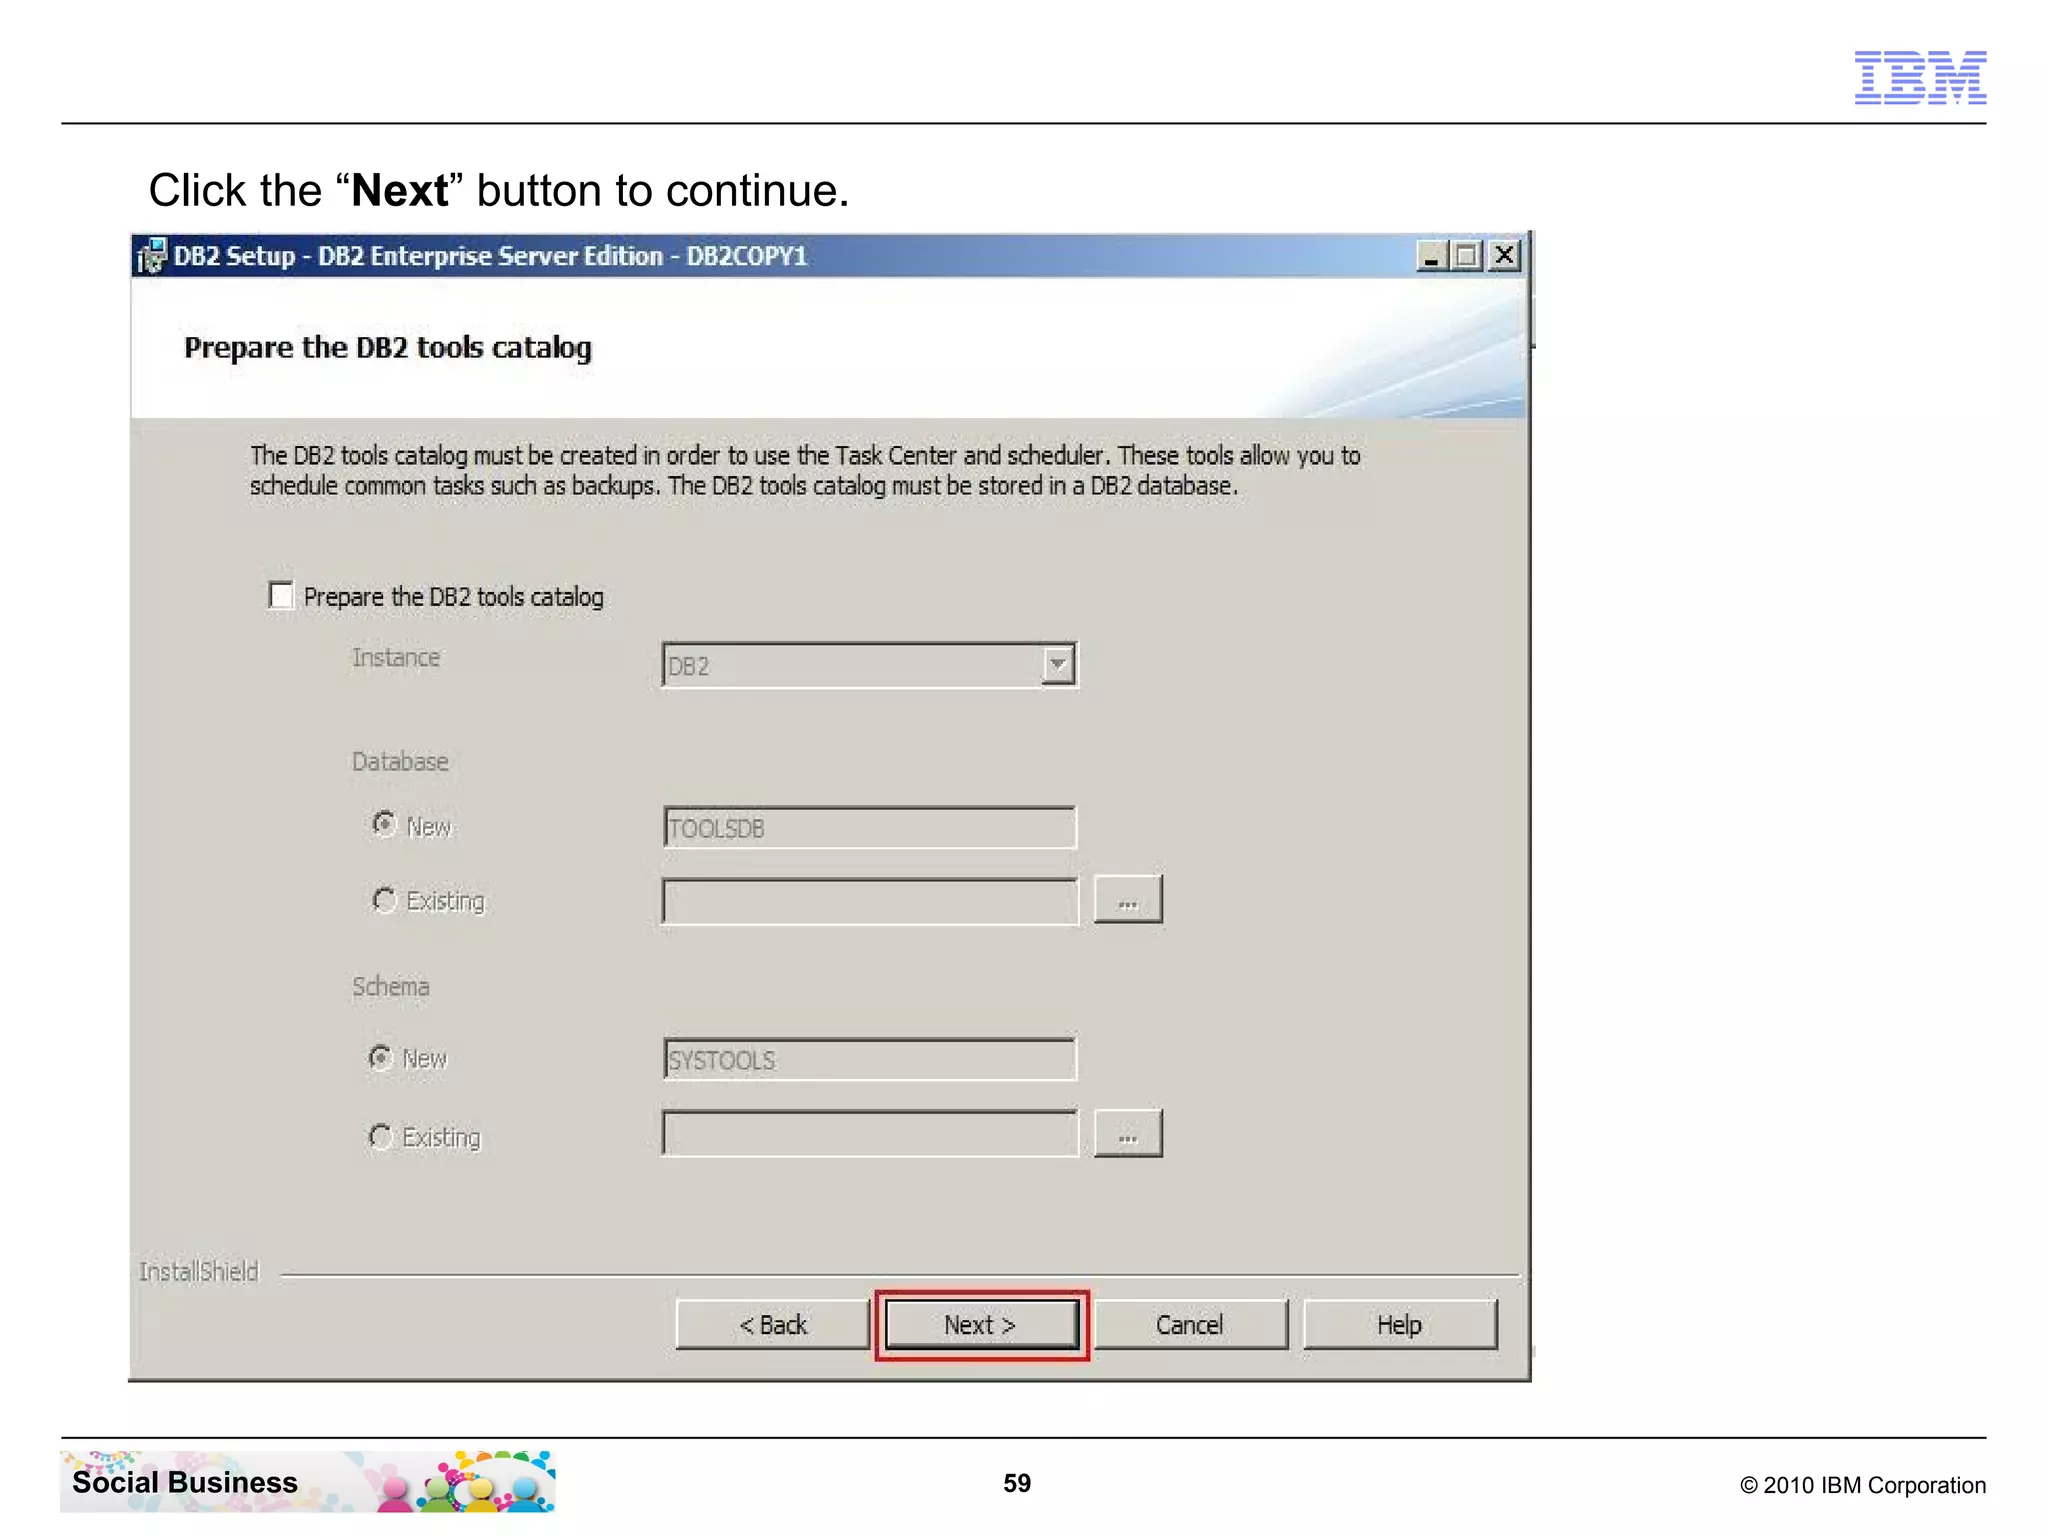Click the Social Business banner
The height and width of the screenshot is (1536, 2048).
point(308,1482)
